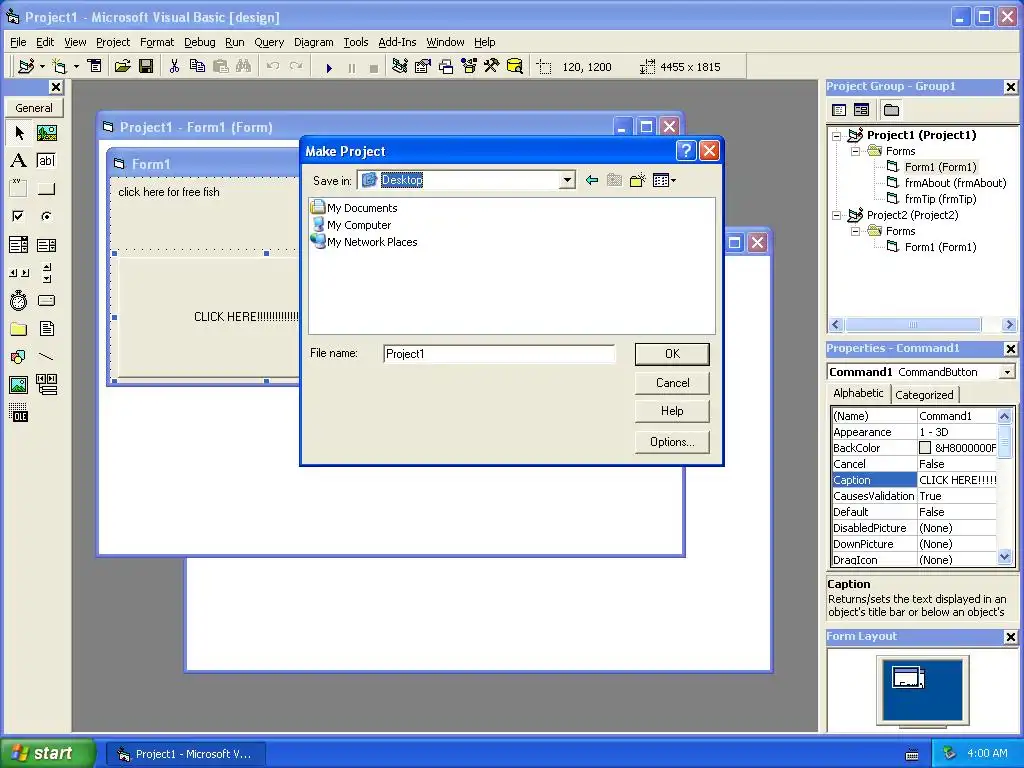Click Project1 taskbar button
This screenshot has height=768, width=1024.
tap(185, 754)
